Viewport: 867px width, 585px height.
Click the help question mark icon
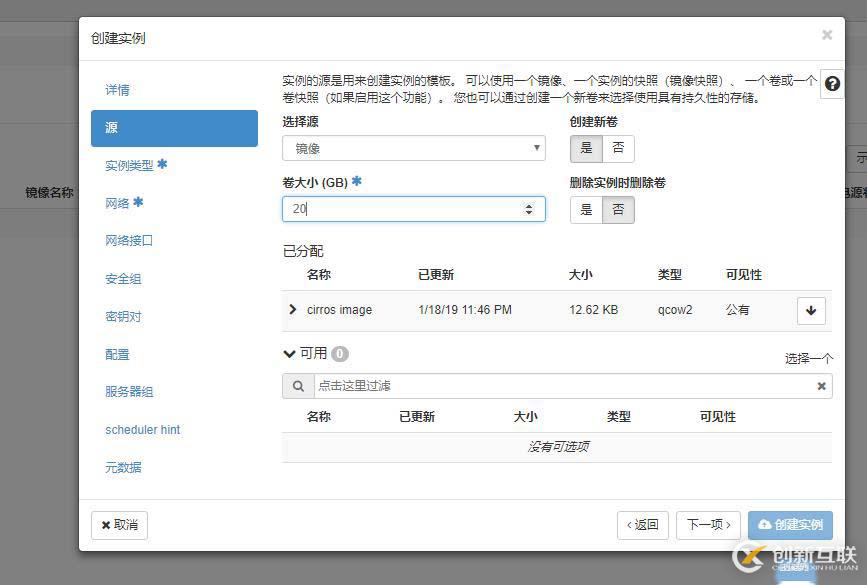point(832,85)
